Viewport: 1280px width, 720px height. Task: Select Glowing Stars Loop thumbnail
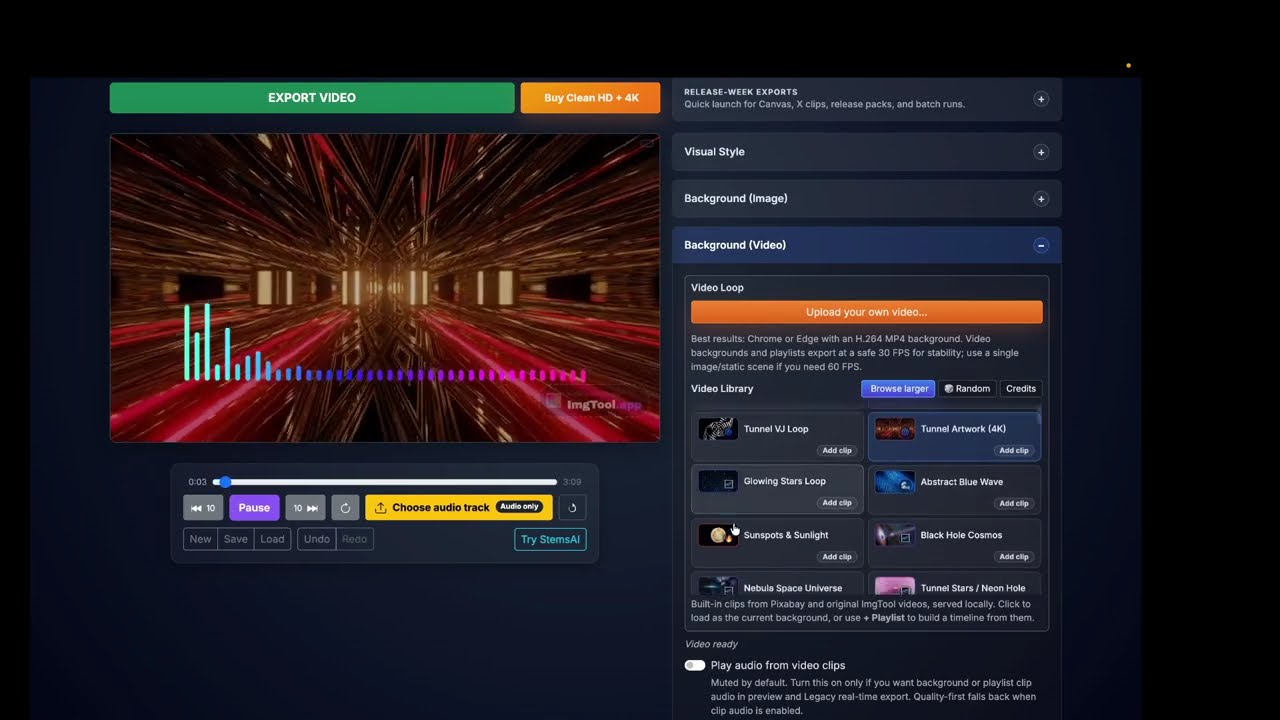[718, 482]
